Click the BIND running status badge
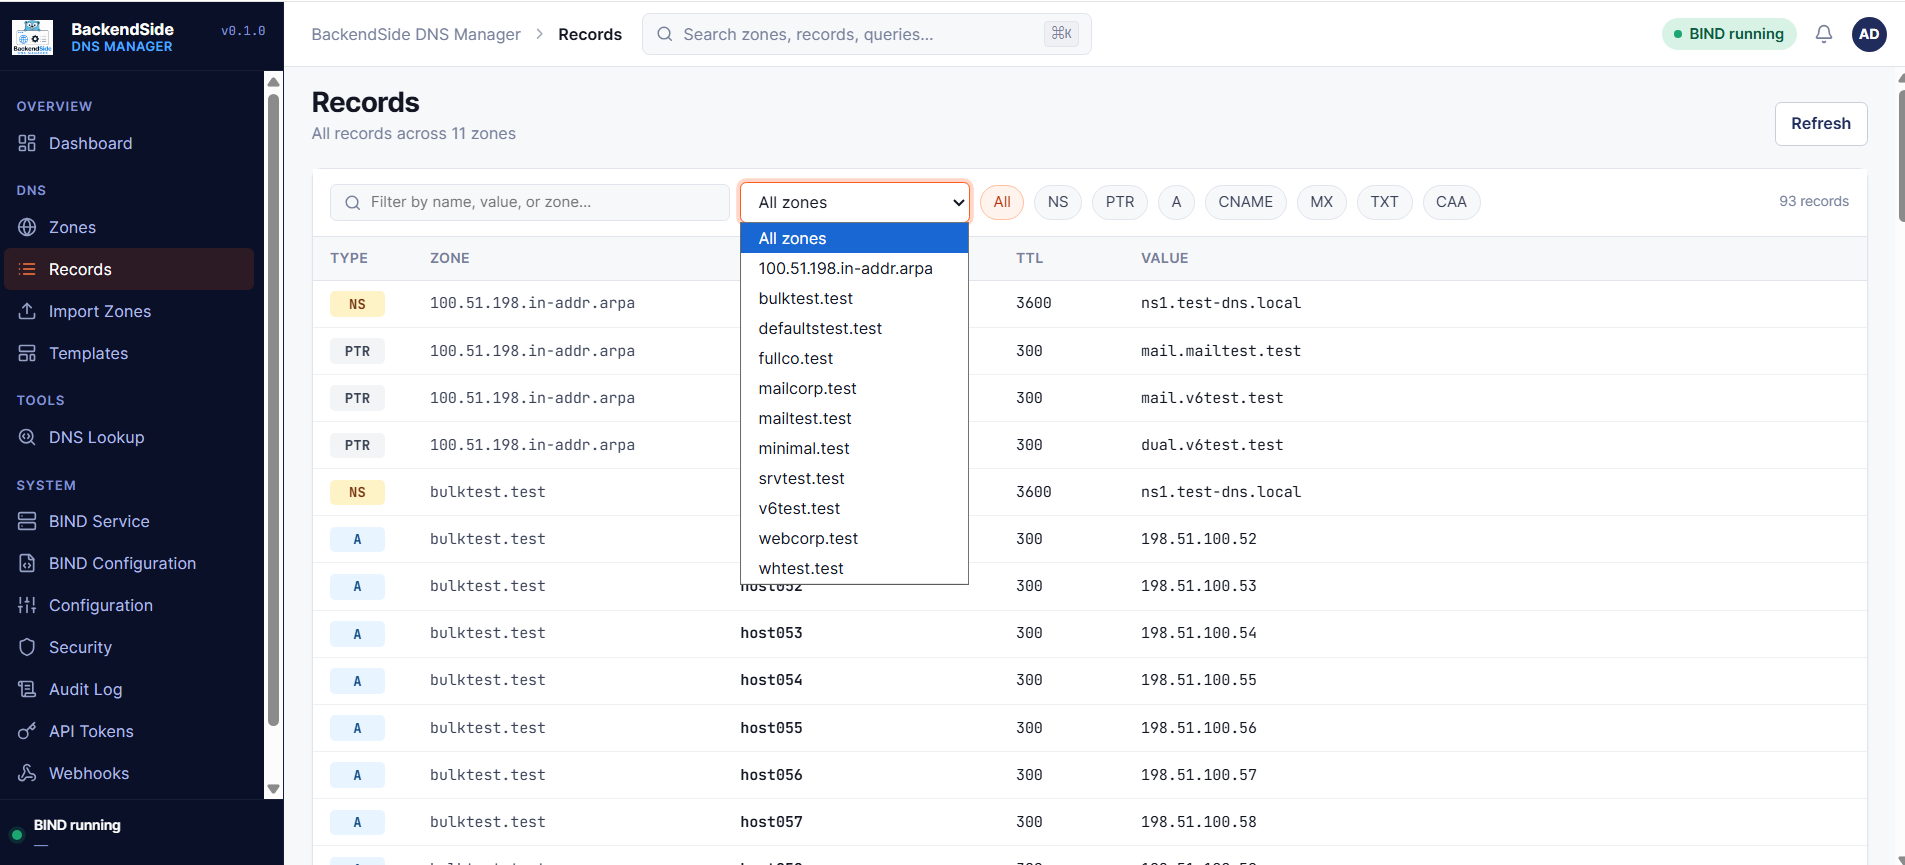Viewport: 1905px width, 865px height. [1729, 34]
